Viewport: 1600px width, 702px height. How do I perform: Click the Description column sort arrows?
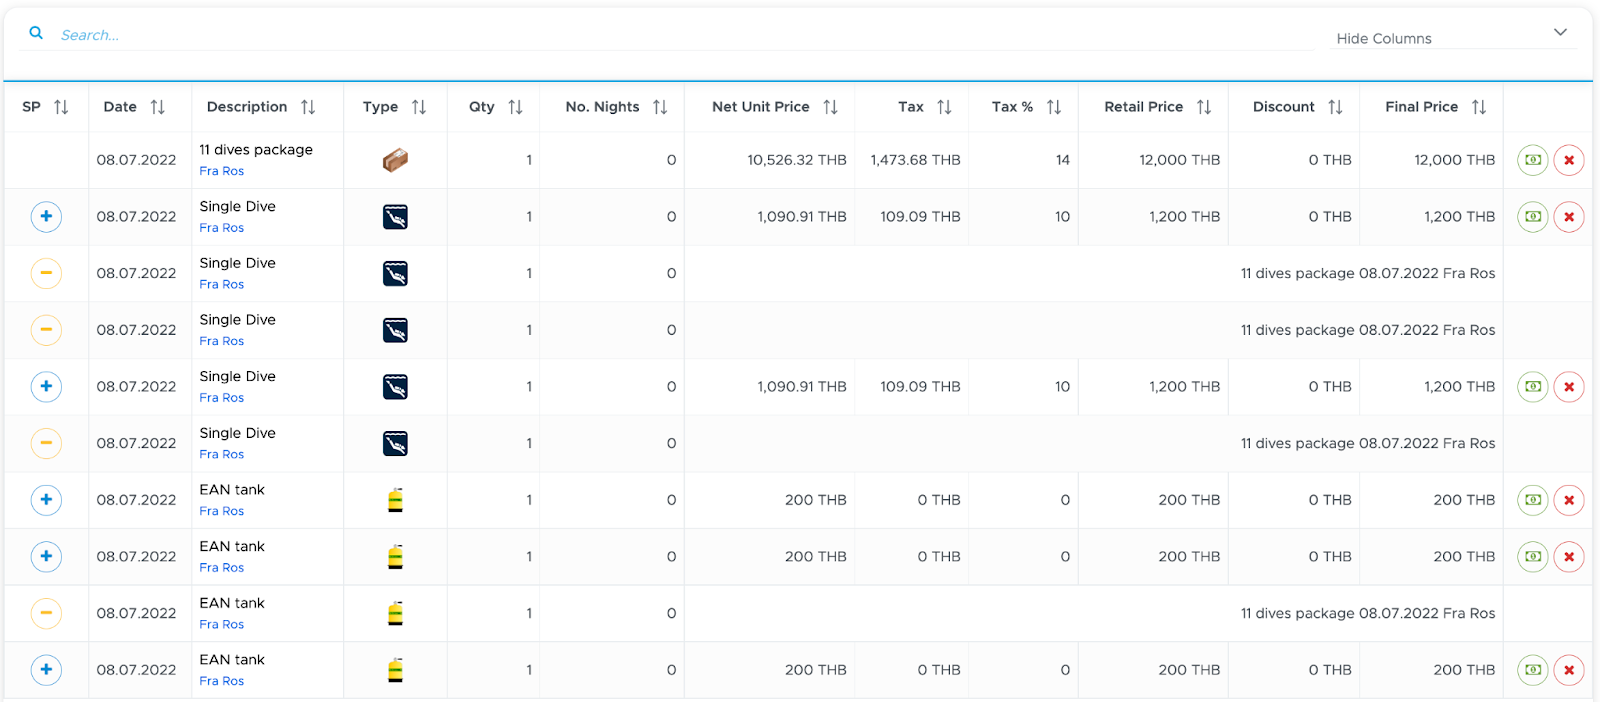point(308,107)
